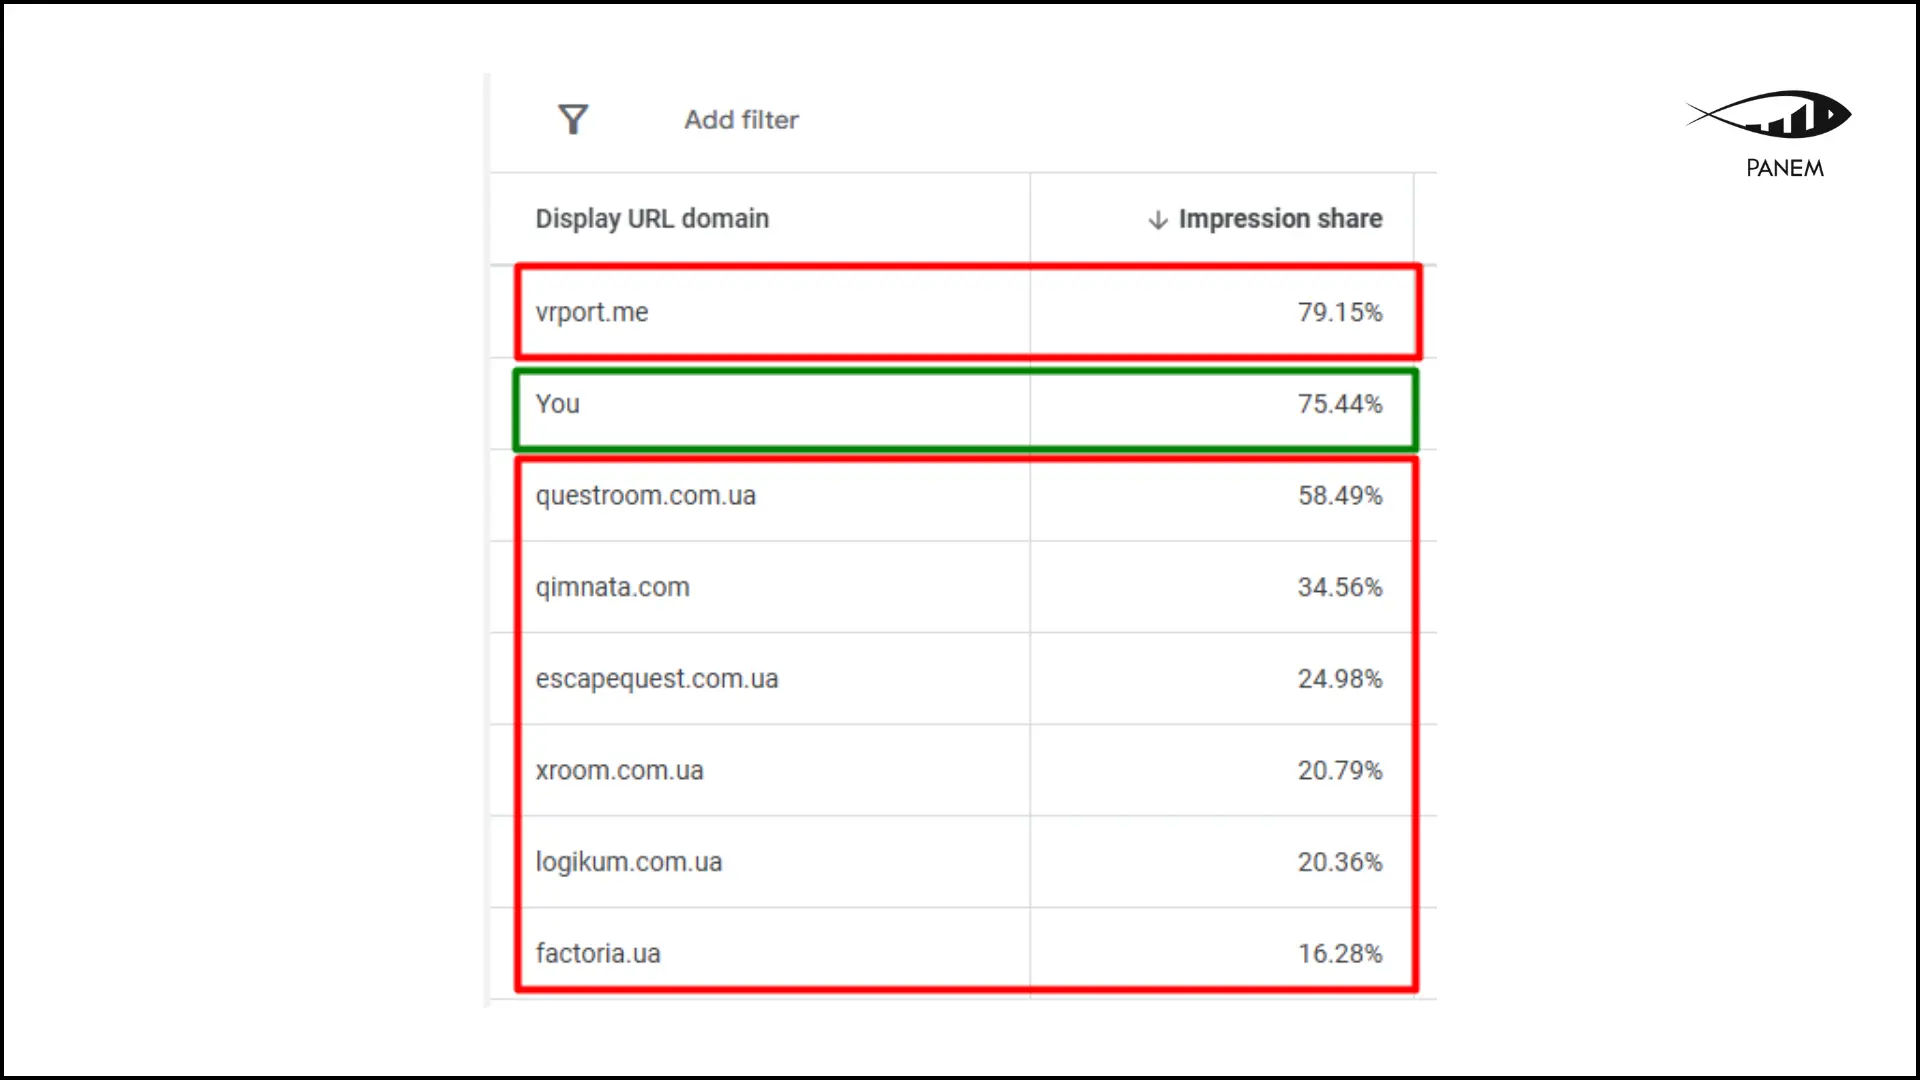The height and width of the screenshot is (1080, 1920).
Task: Click the filter funnel icon
Action: [x=573, y=120]
